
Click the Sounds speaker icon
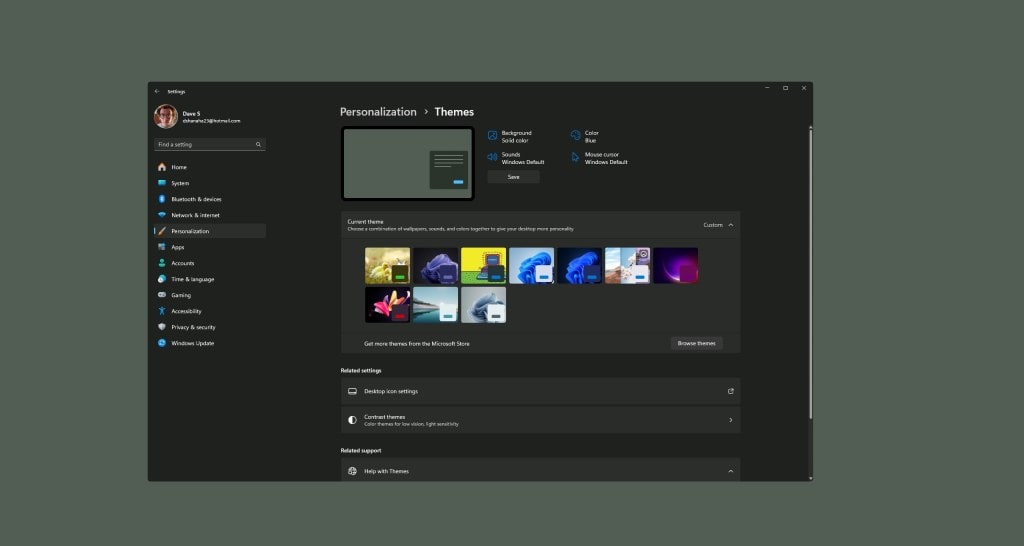492,157
